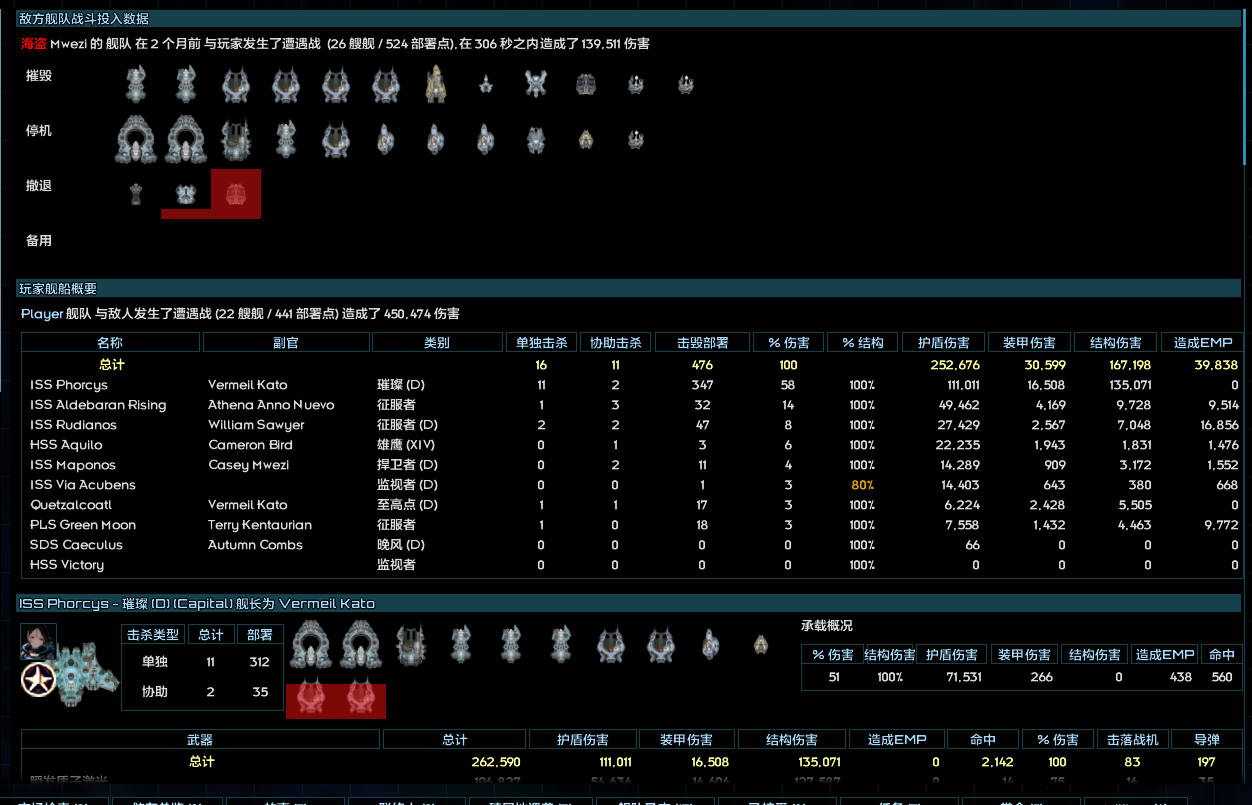The image size is (1252, 805).
Task: Click the 玩家舰船概要 section header
Action: coord(58,289)
